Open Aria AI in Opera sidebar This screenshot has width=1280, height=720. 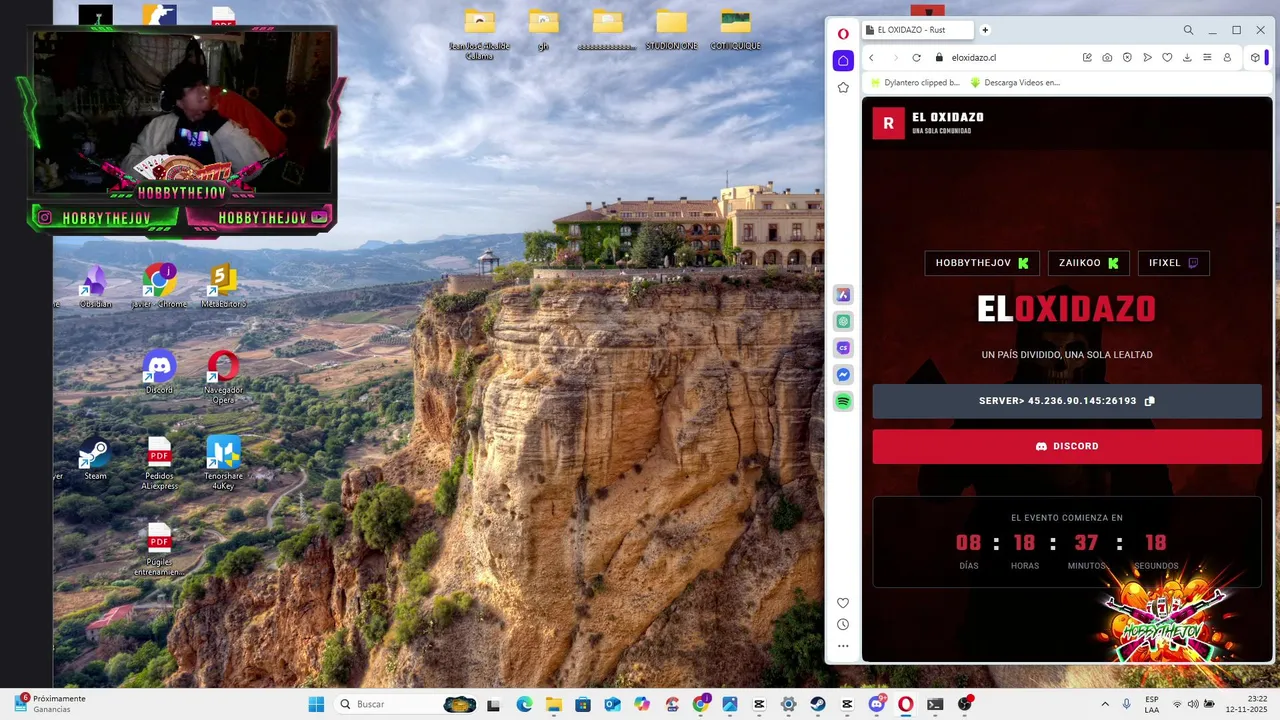(843, 295)
